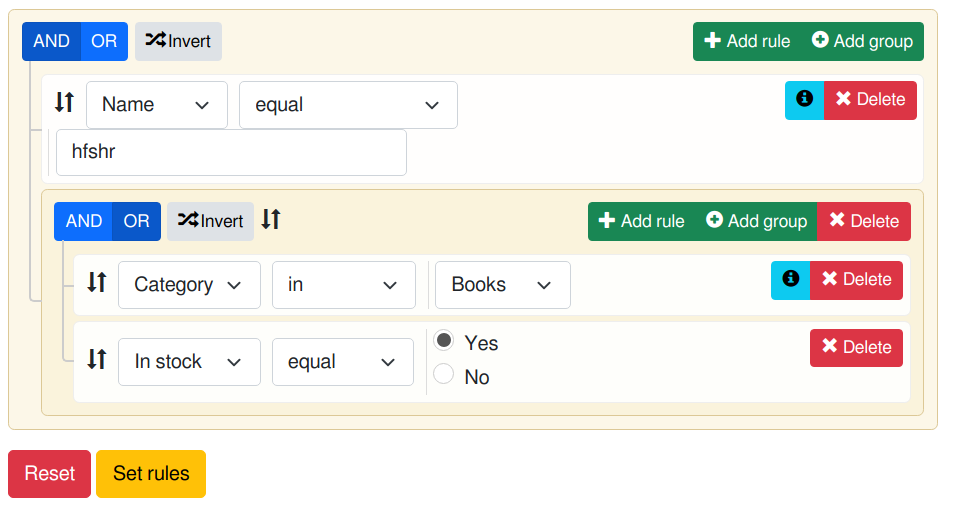Image resolution: width=954 pixels, height=508 pixels.
Task: Delete the In stock rule
Action: [856, 347]
